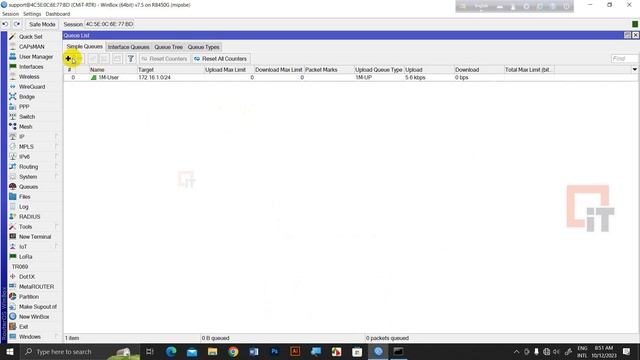640x360 pixels.
Task: Toggle the Safe Mode button
Action: [42, 24]
